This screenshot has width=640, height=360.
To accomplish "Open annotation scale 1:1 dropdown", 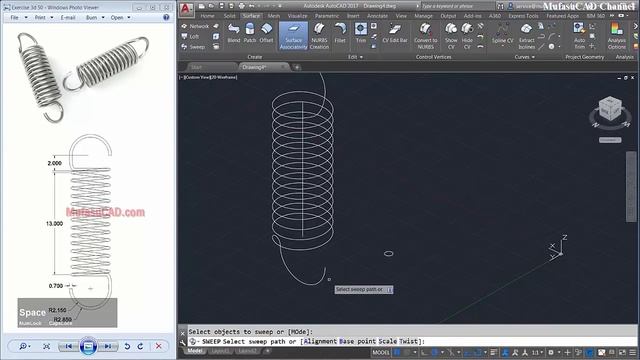I will pos(536,352).
